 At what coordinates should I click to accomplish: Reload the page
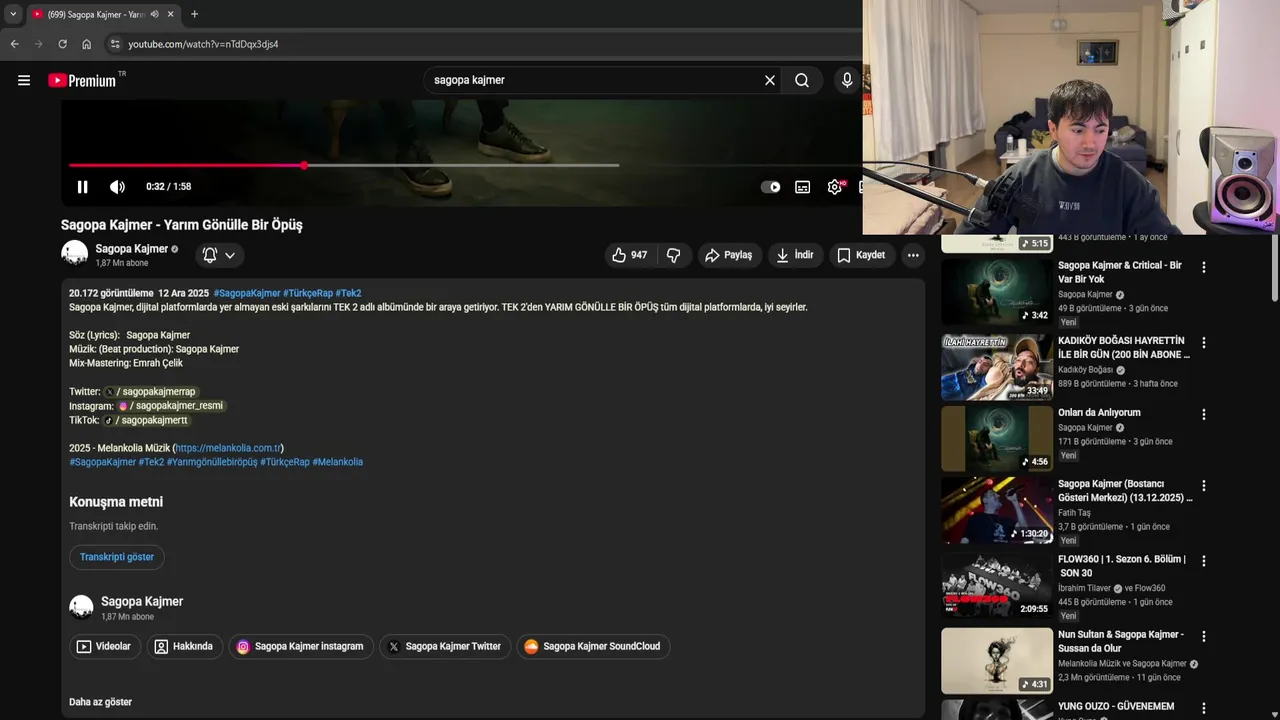pyautogui.click(x=62, y=44)
